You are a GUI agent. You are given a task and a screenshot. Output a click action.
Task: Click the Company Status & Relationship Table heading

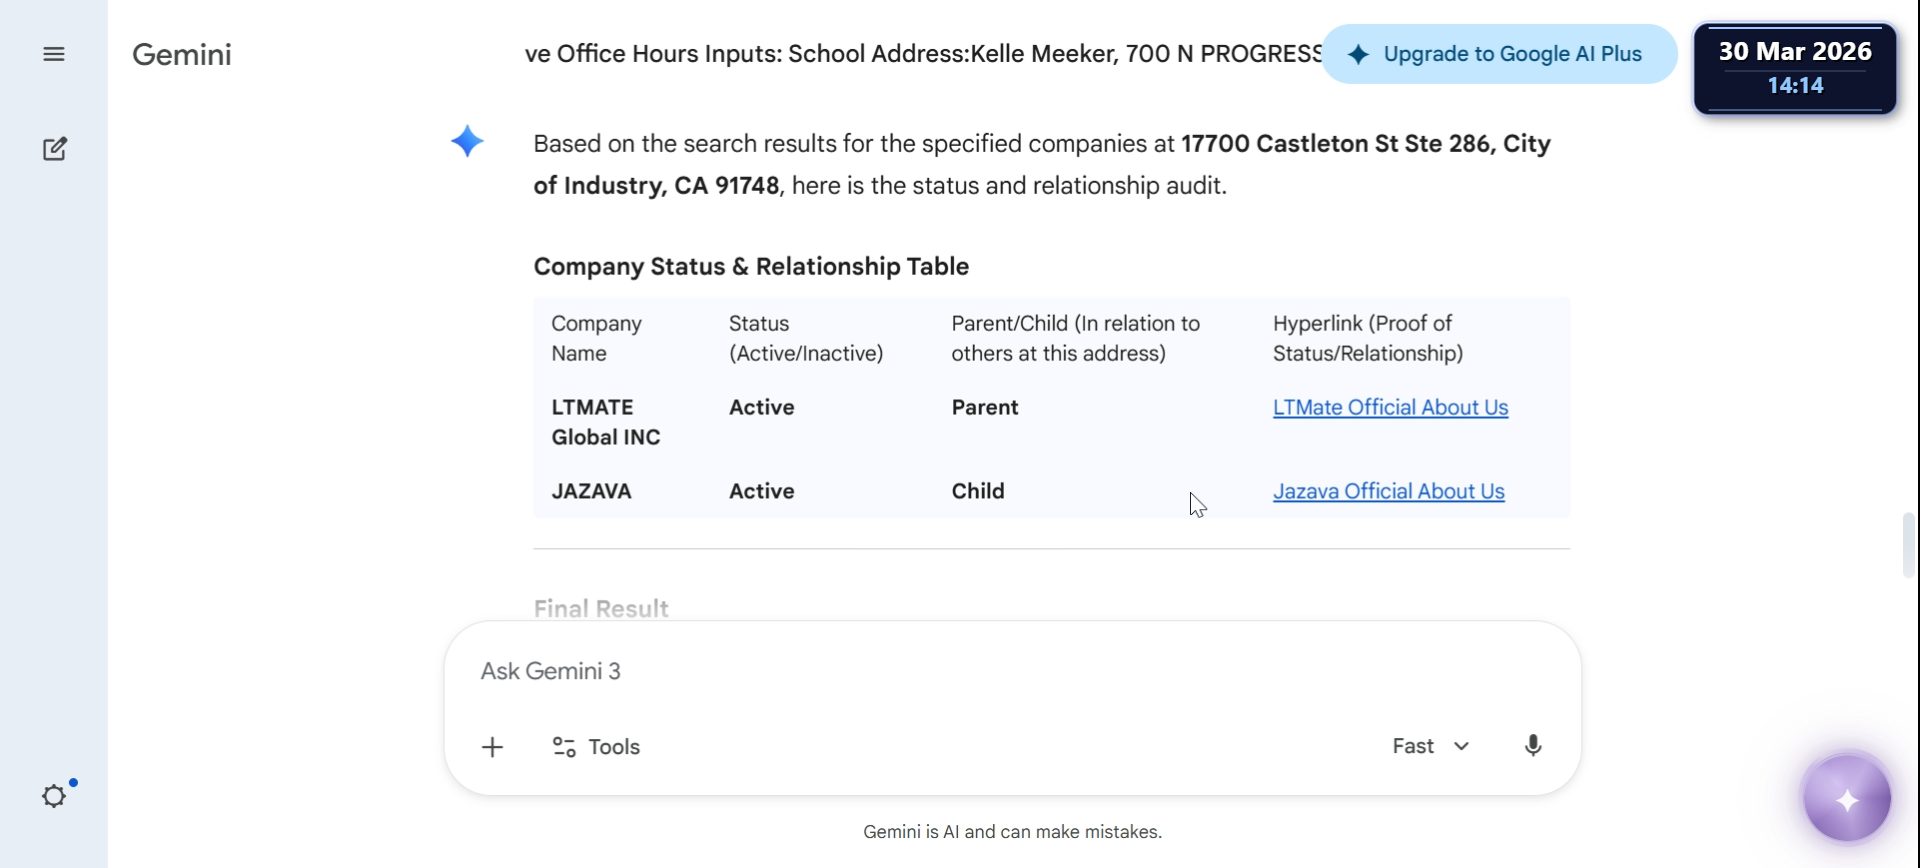coord(751,267)
